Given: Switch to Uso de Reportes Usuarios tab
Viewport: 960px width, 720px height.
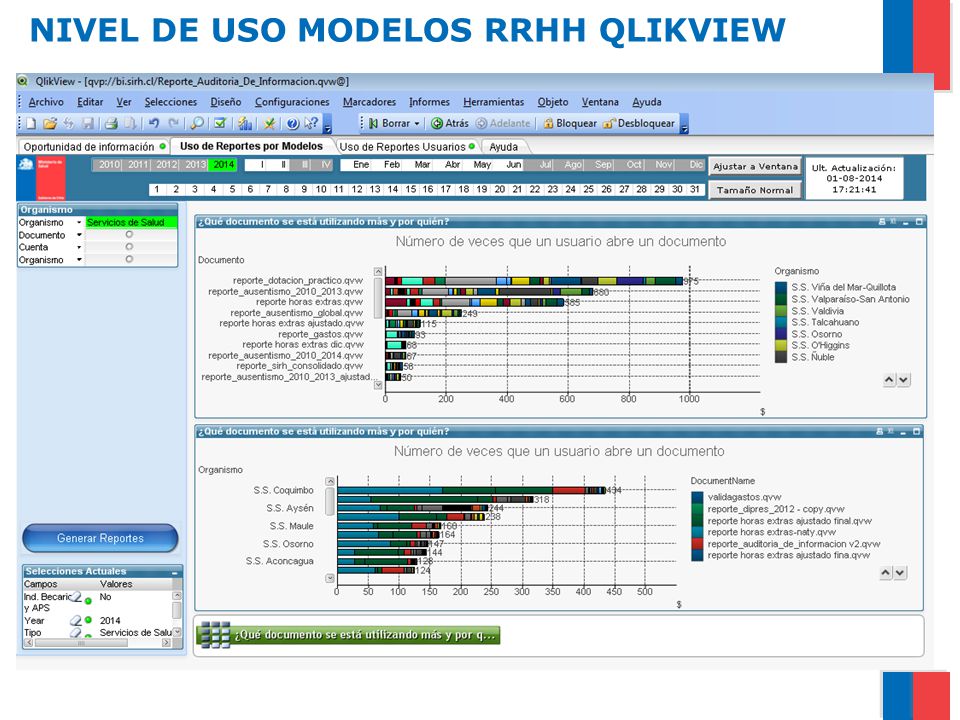Looking at the screenshot, I should [407, 147].
